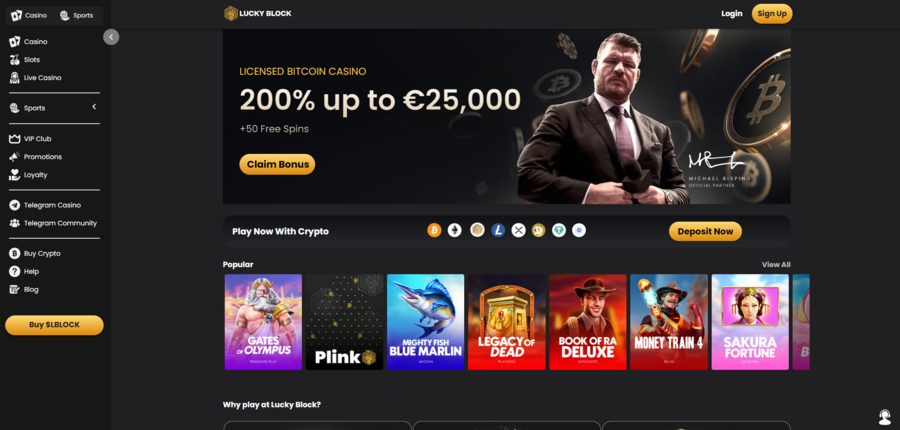Open the Money Train 4 game thumbnail
This screenshot has width=900, height=430.
(x=669, y=322)
